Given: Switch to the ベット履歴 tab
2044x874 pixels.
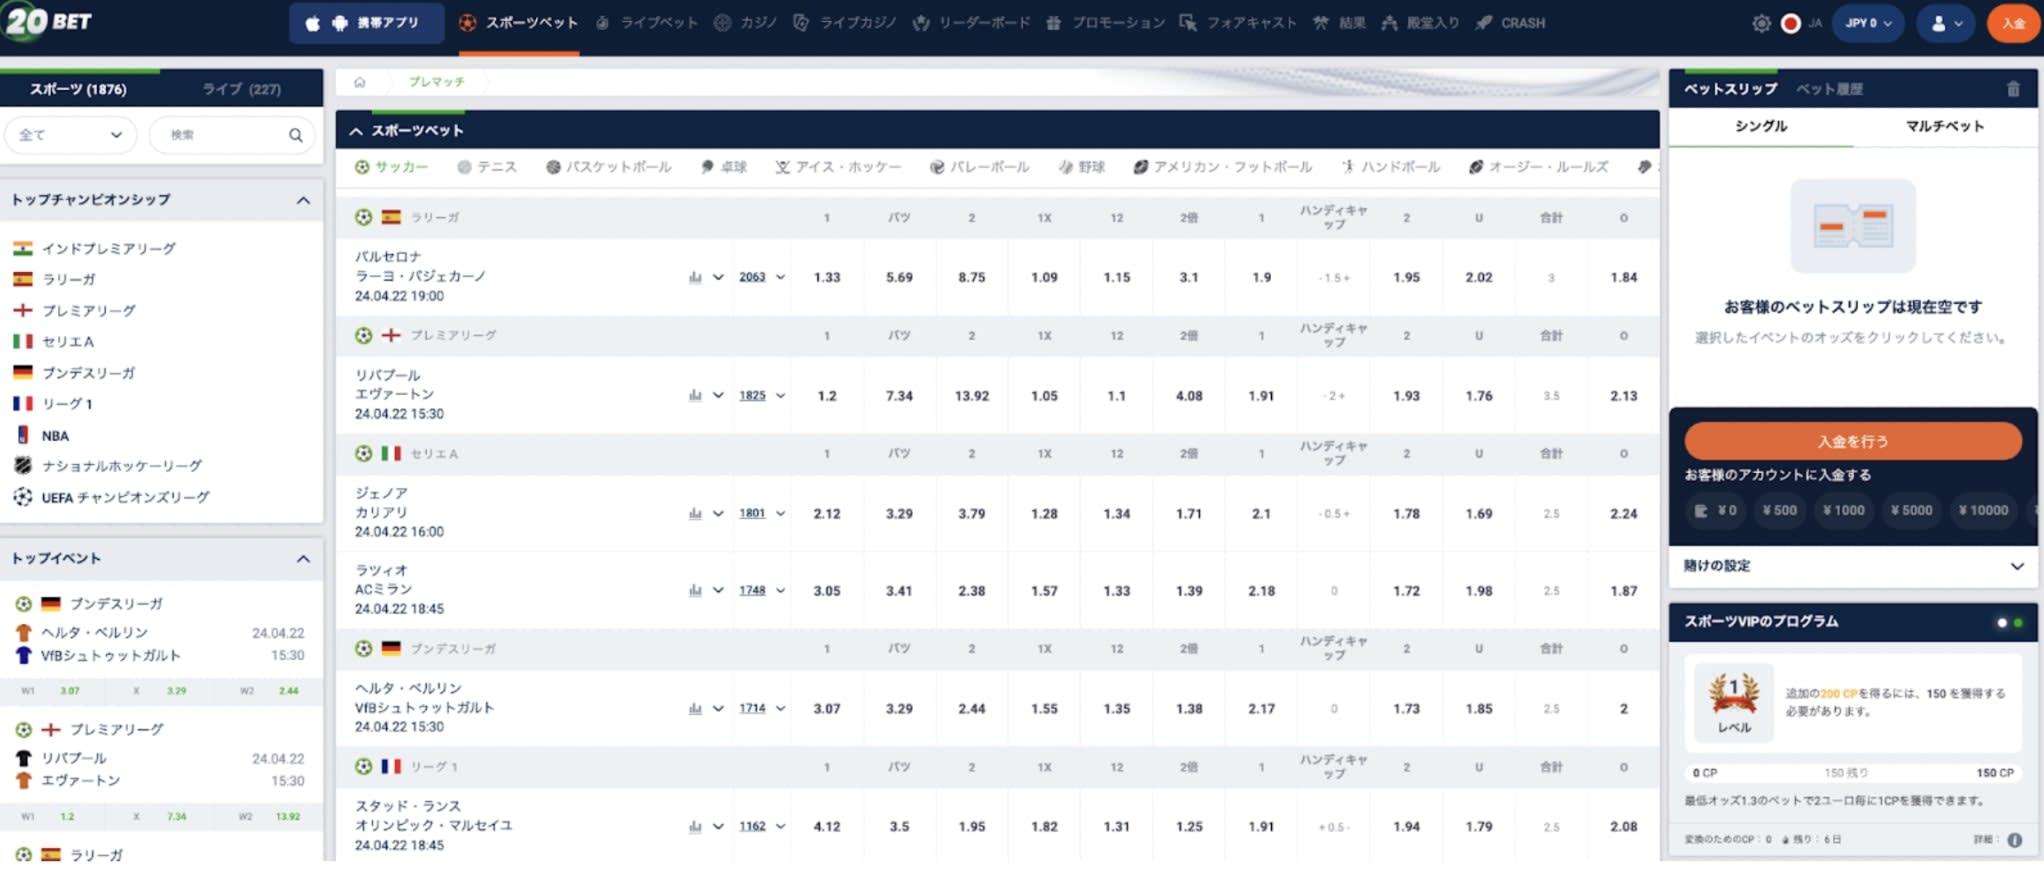Looking at the screenshot, I should point(1829,89).
